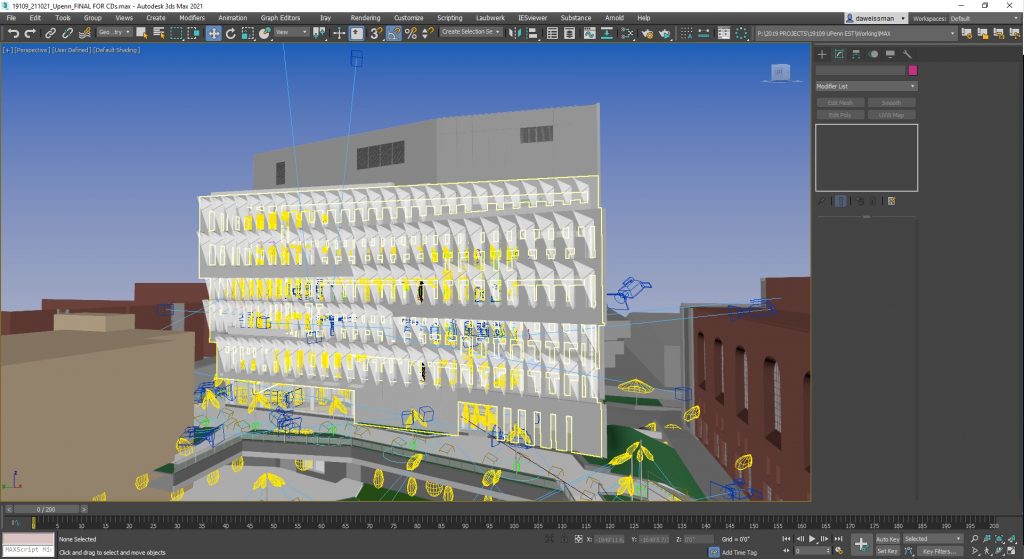Open the File menu
This screenshot has width=1024, height=559.
tap(11, 18)
